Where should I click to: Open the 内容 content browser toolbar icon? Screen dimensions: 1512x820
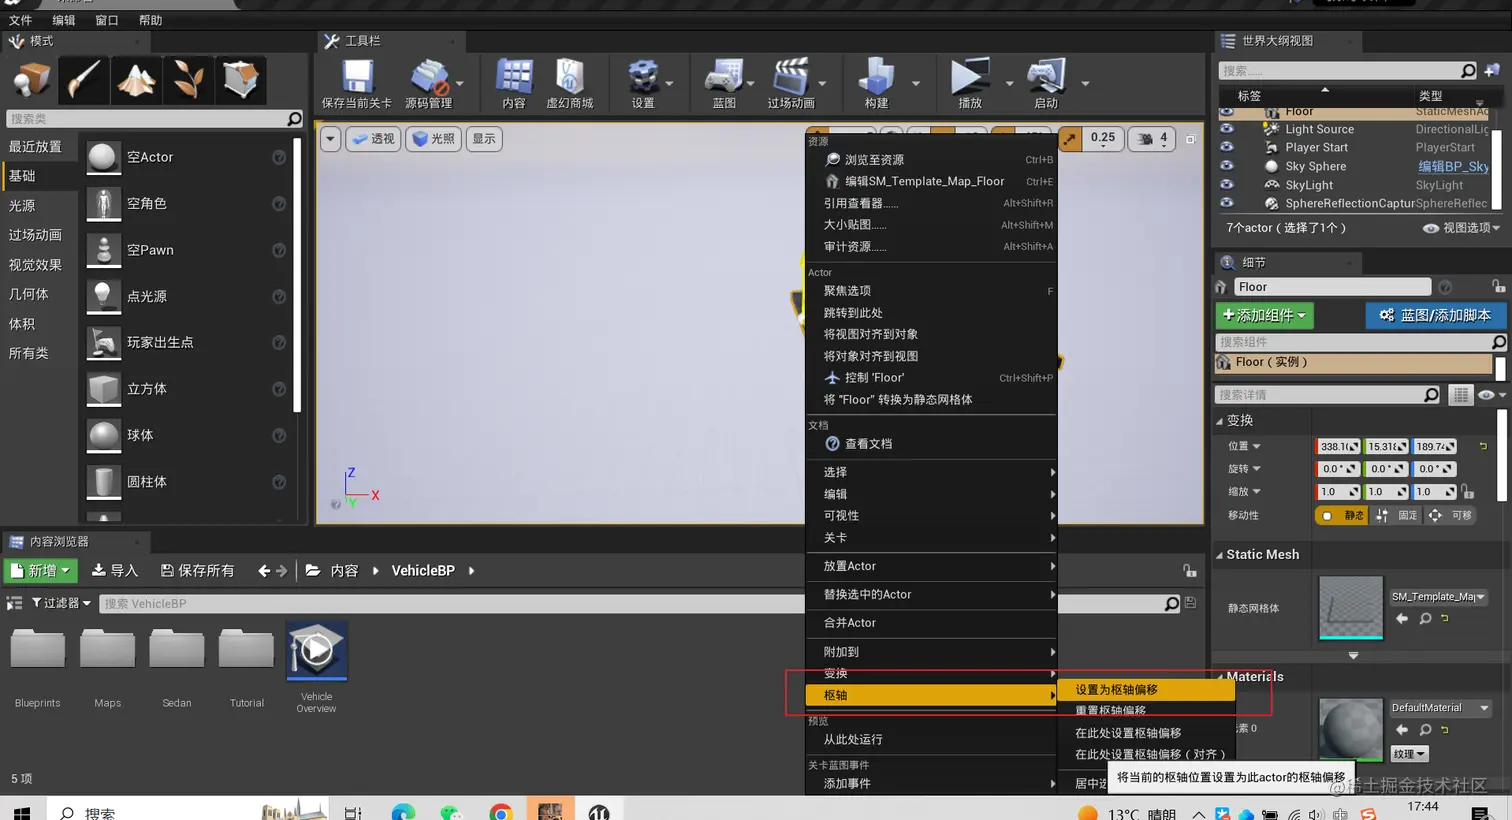[x=514, y=77]
